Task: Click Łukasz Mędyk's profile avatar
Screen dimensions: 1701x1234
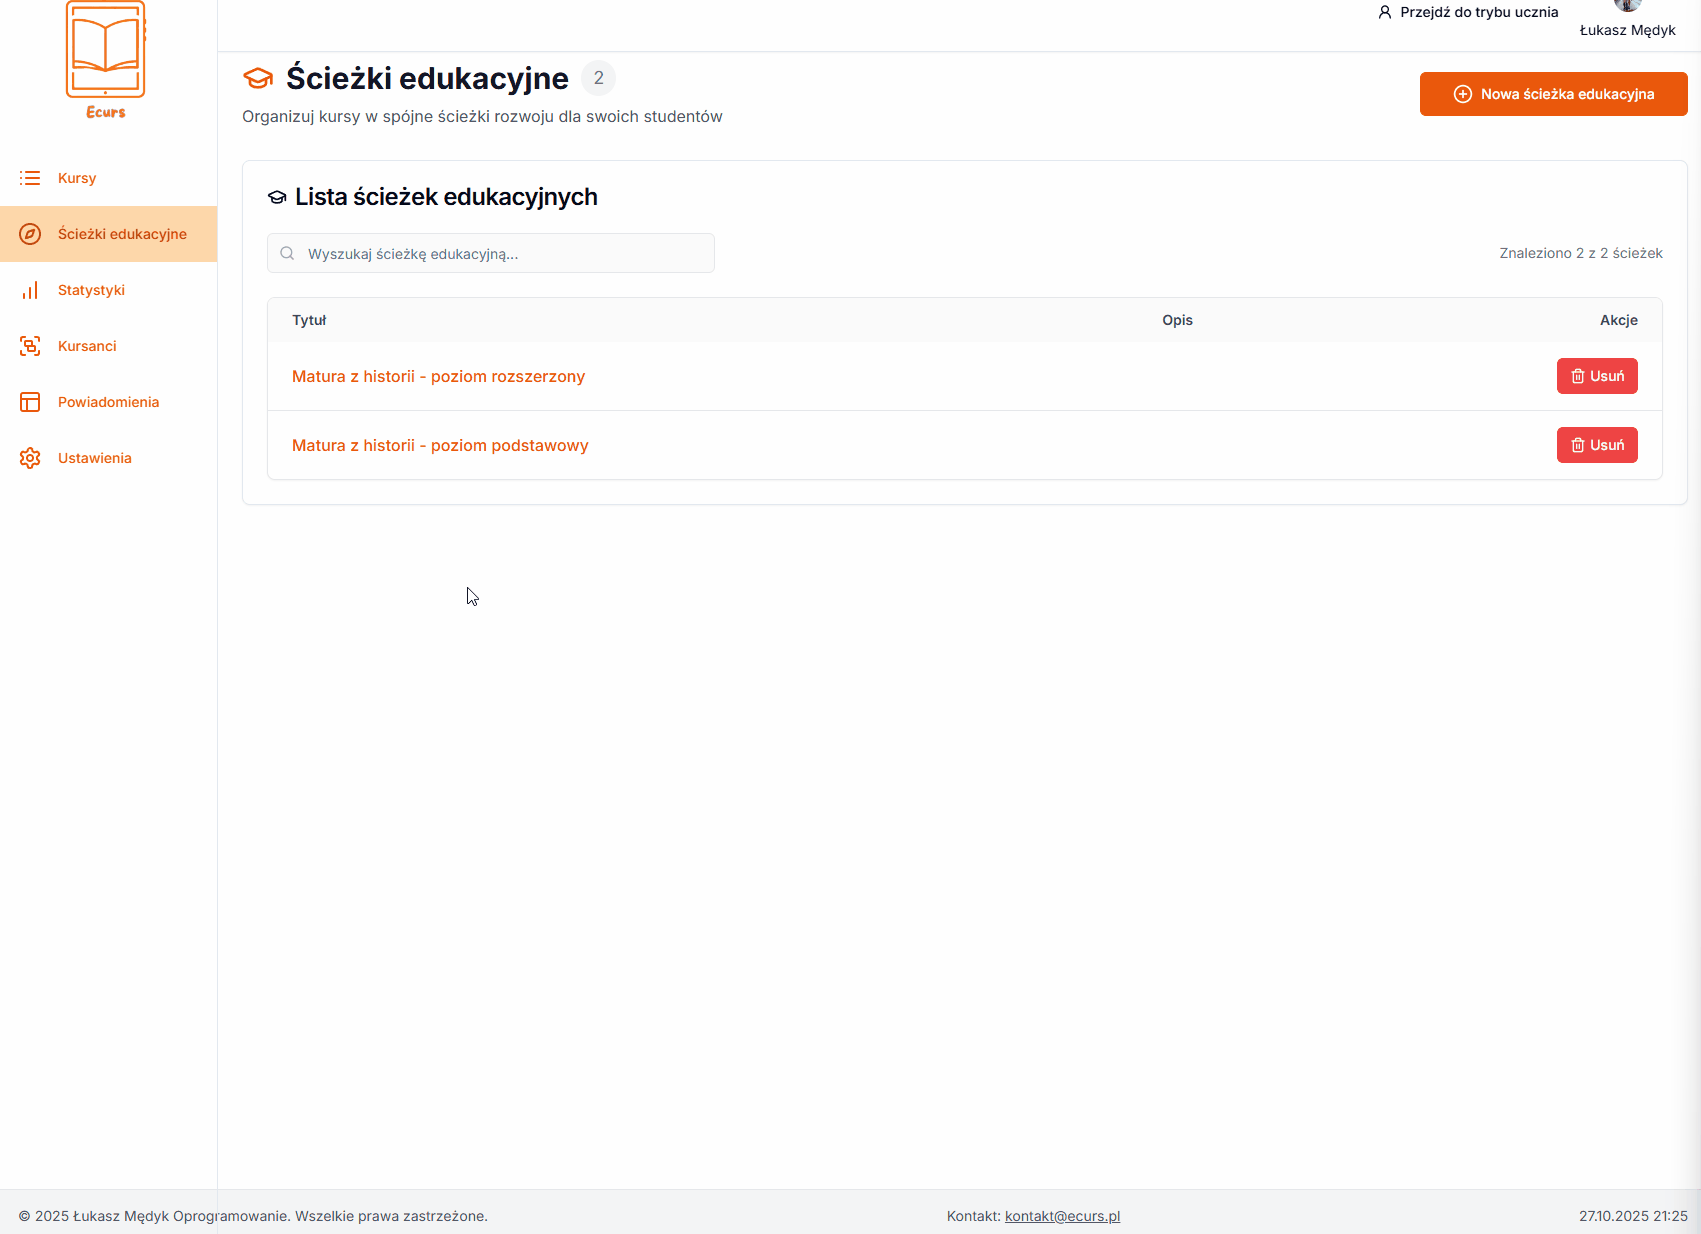Action: 1627,6
